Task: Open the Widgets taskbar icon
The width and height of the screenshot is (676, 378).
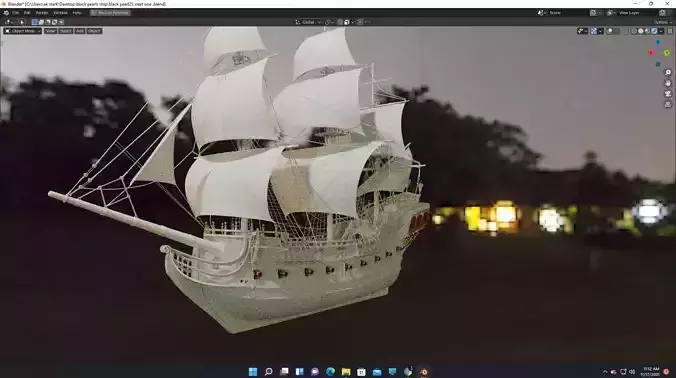Action: pyautogui.click(x=300, y=371)
